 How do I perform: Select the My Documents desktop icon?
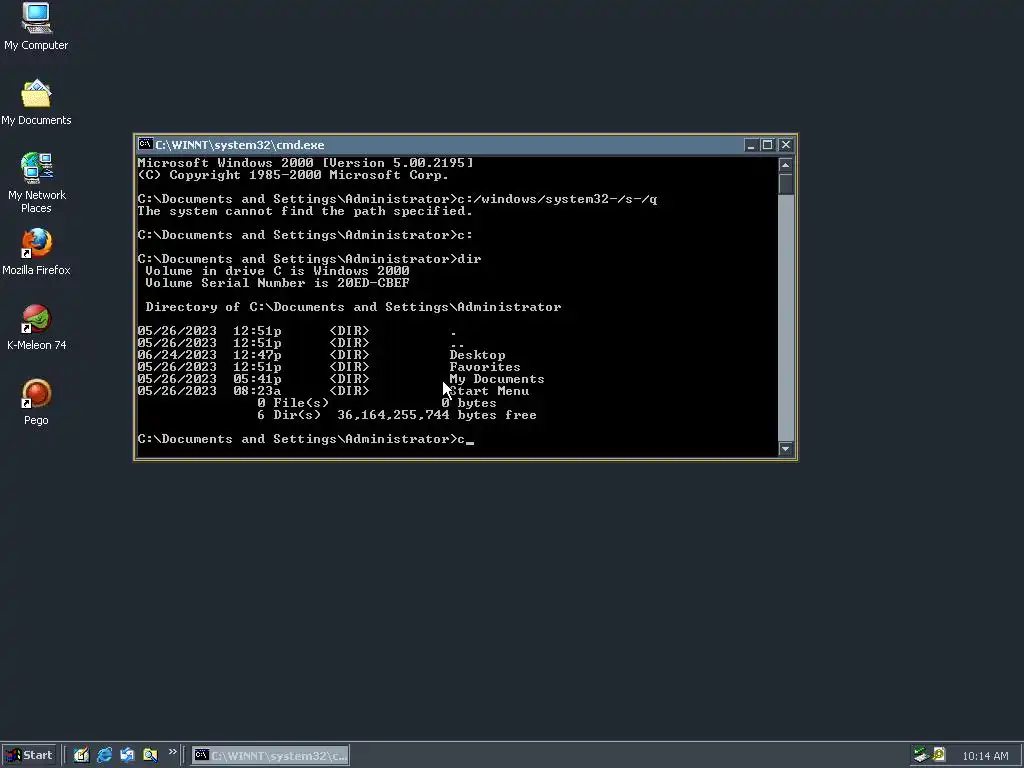(x=36, y=102)
